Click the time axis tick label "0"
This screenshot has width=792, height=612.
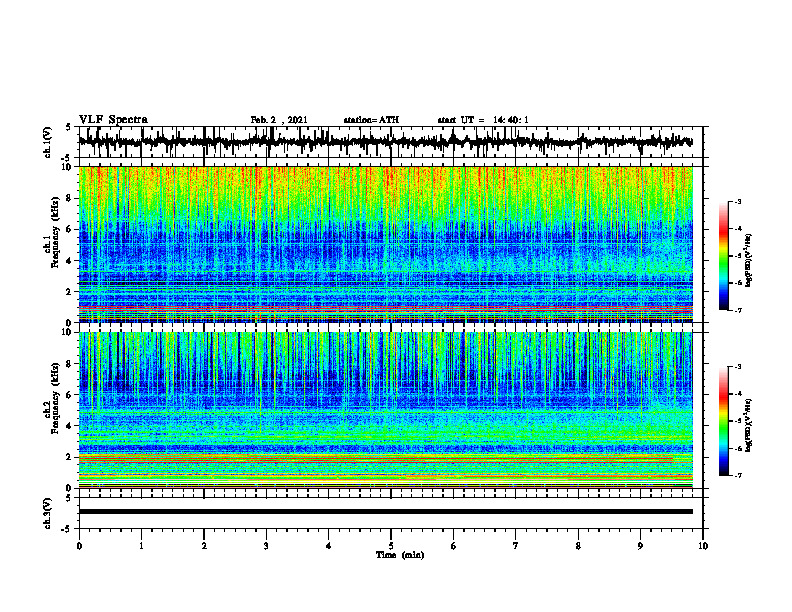click(x=79, y=546)
